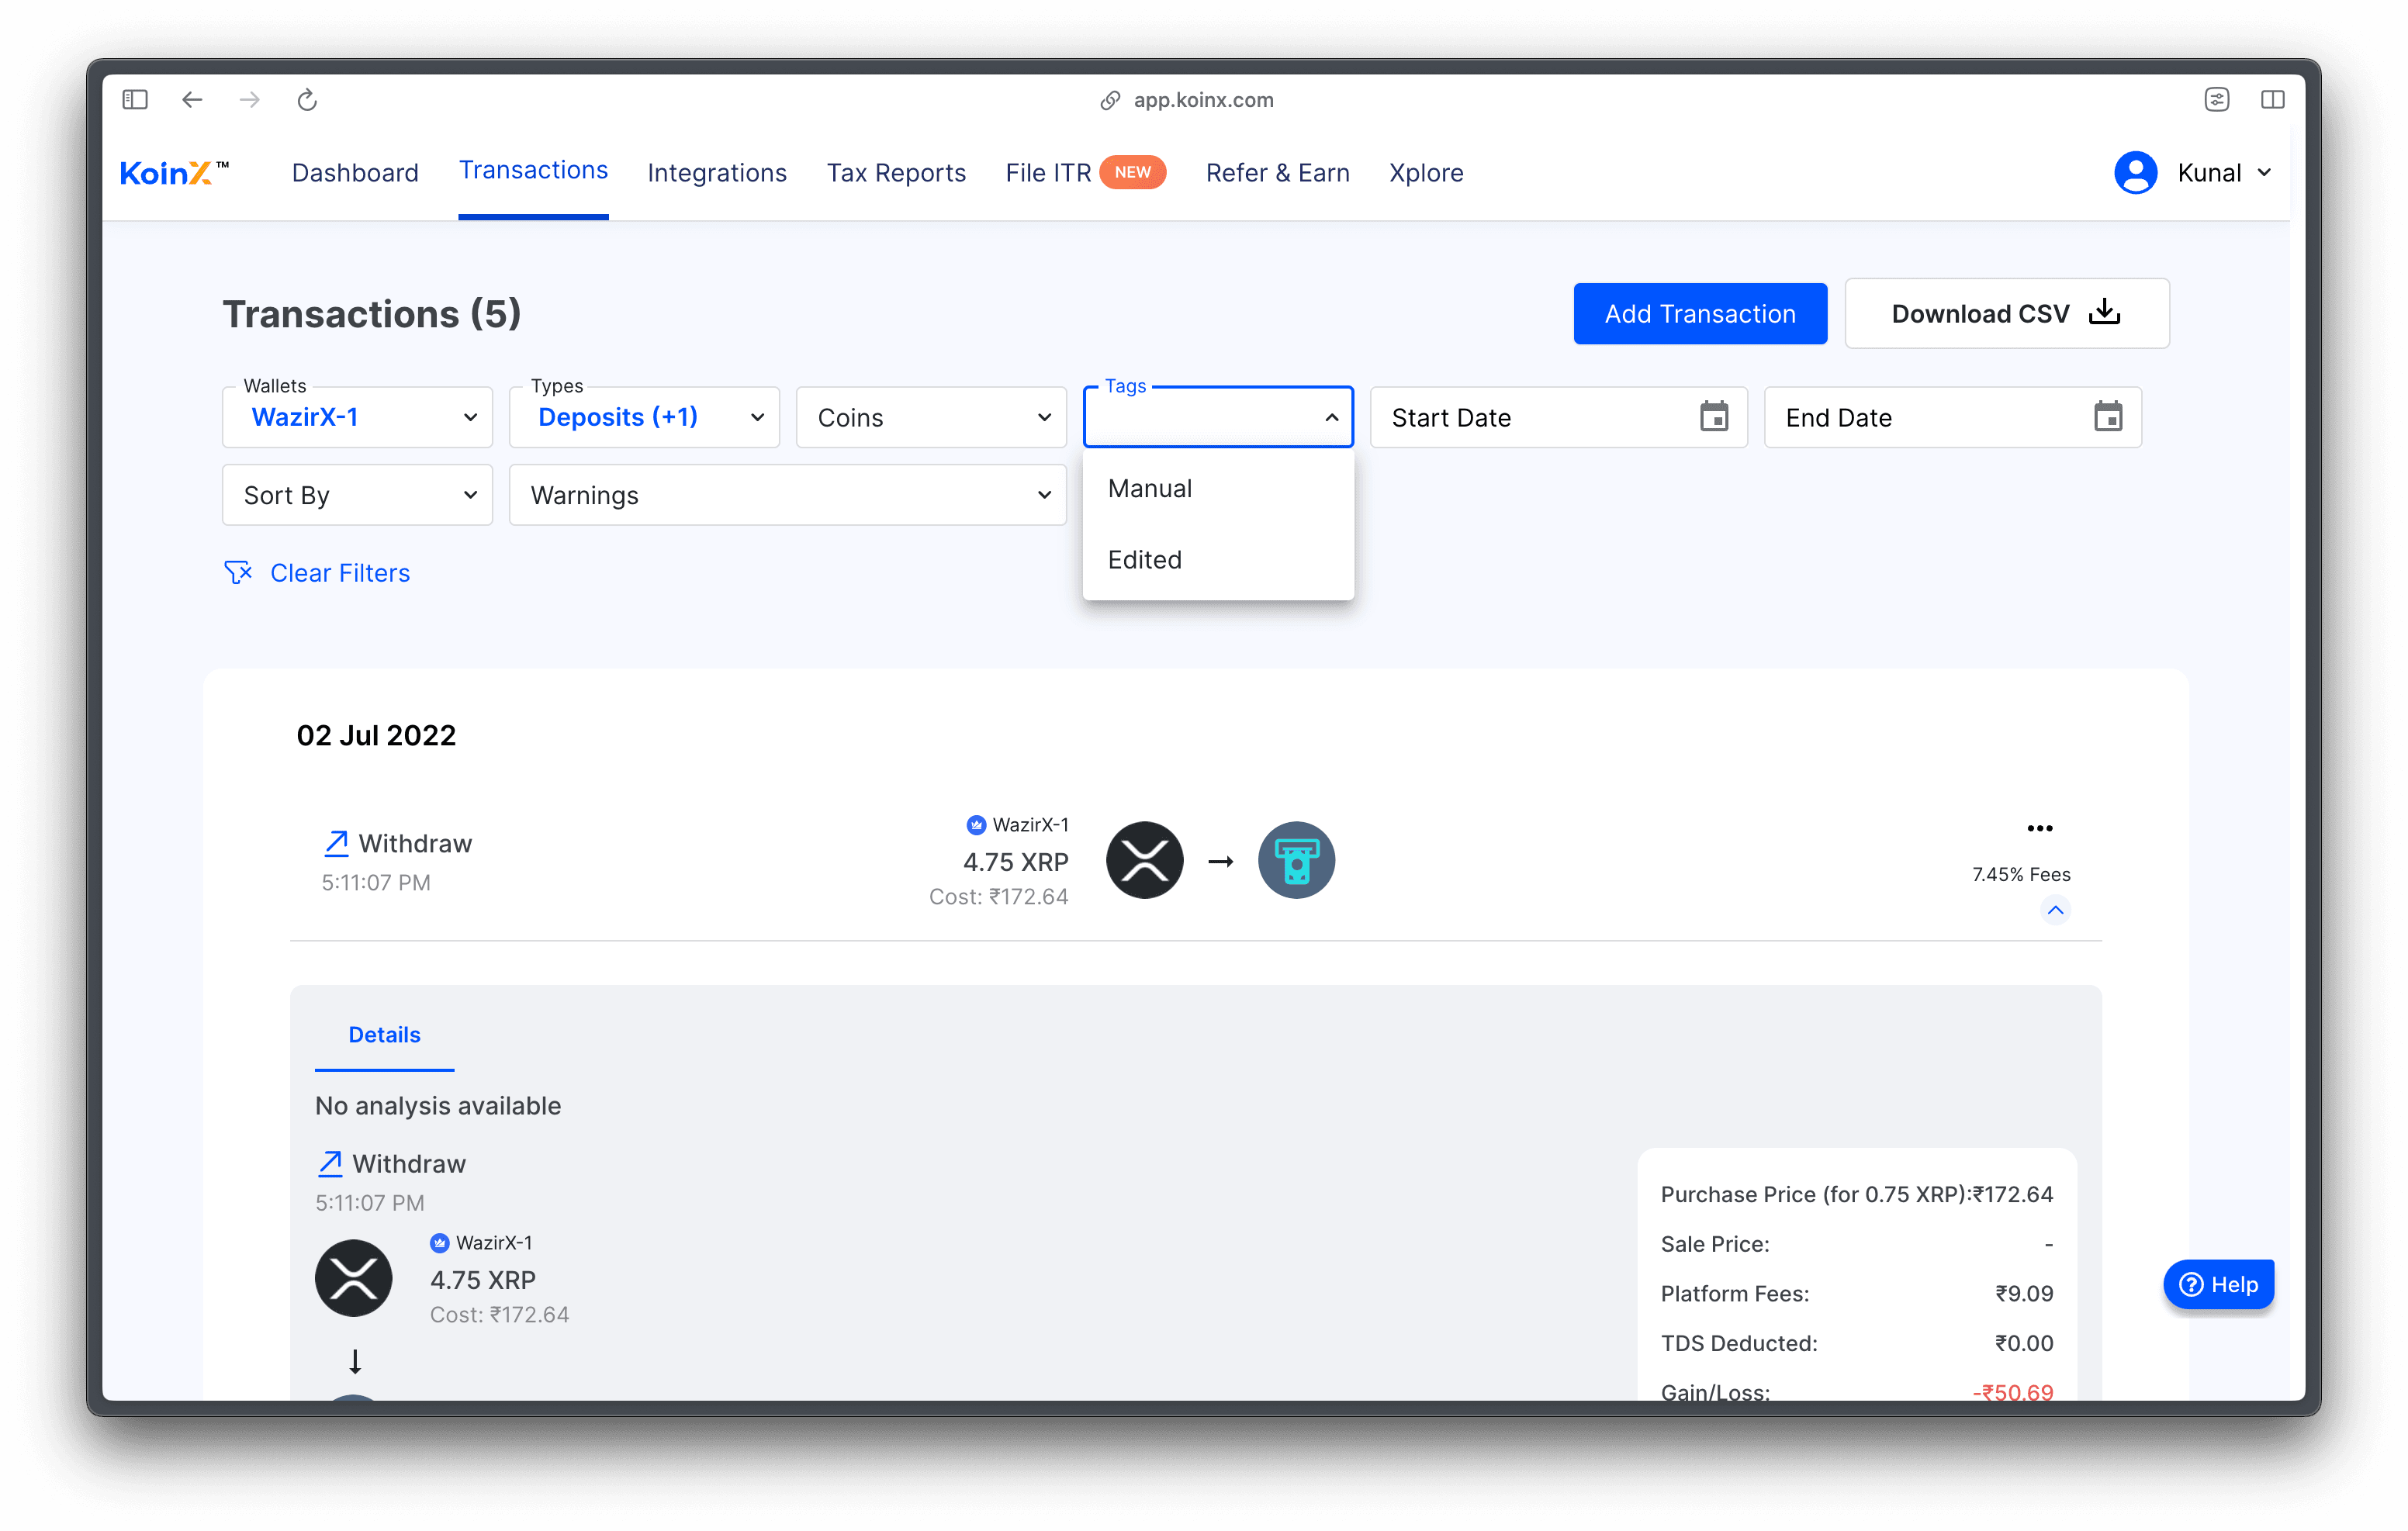Open three-dot menu for Withdraw transaction
The height and width of the screenshot is (1531, 2408).
(x=2039, y=828)
